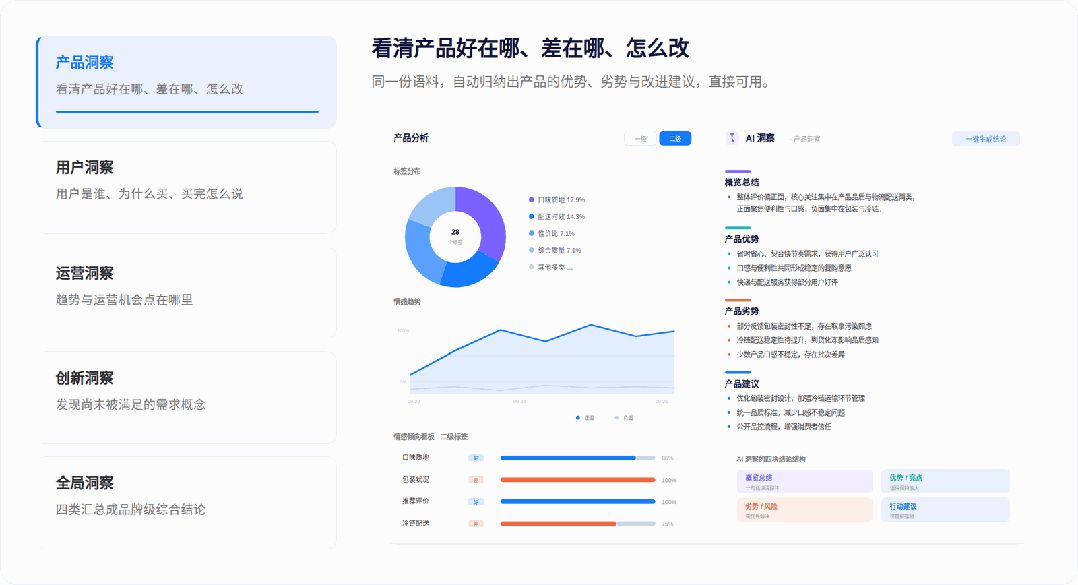
Task: Click the 劣势 / 风险 card
Action: click(x=804, y=510)
